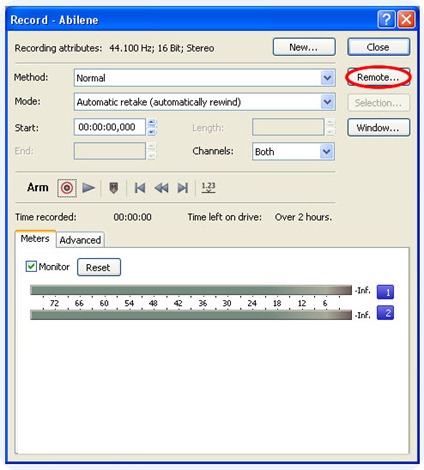This screenshot has height=470, width=424.
Task: Start playback with the Play button
Action: [89, 188]
